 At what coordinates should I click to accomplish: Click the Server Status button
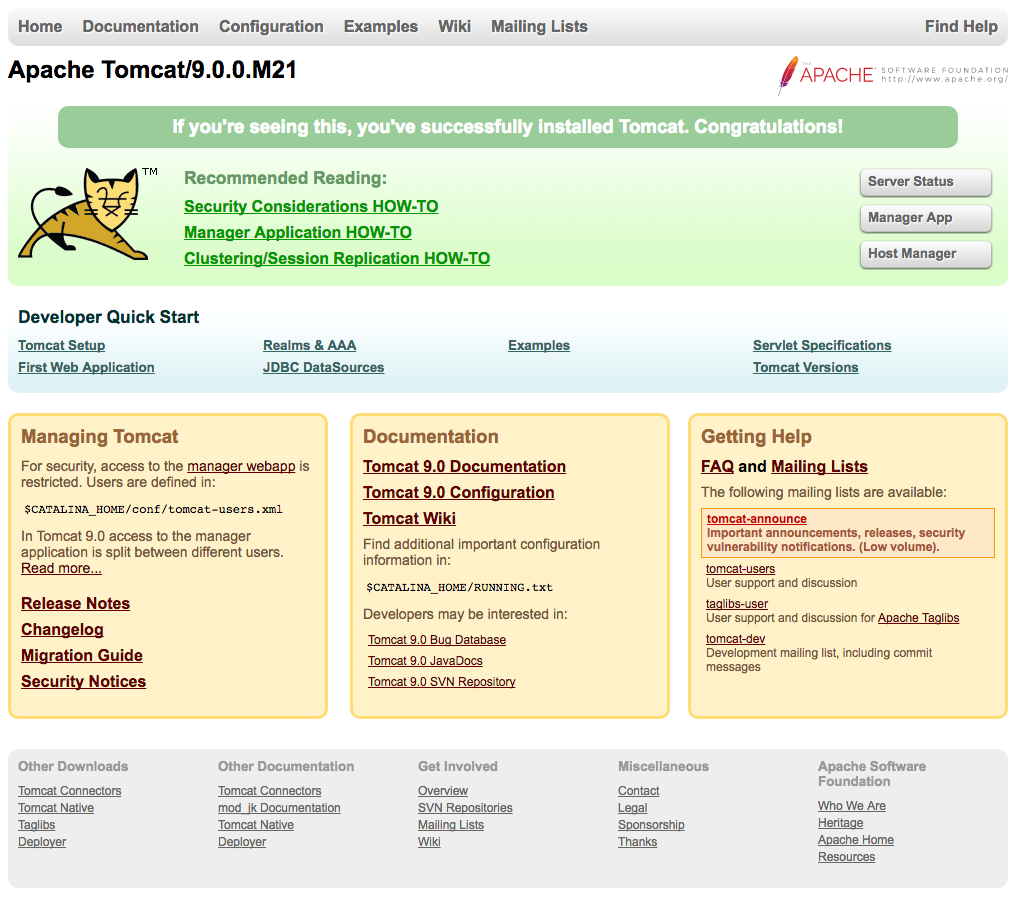pyautogui.click(x=925, y=182)
